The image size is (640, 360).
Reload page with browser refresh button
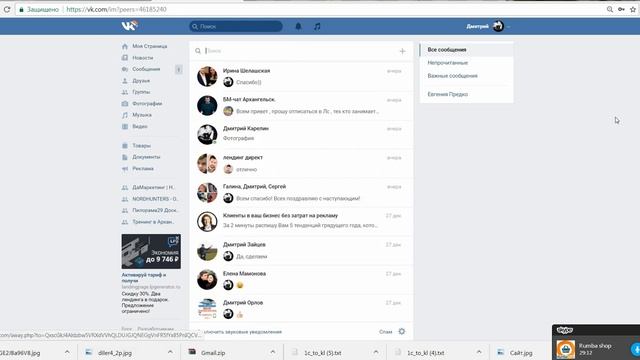pos(7,9)
